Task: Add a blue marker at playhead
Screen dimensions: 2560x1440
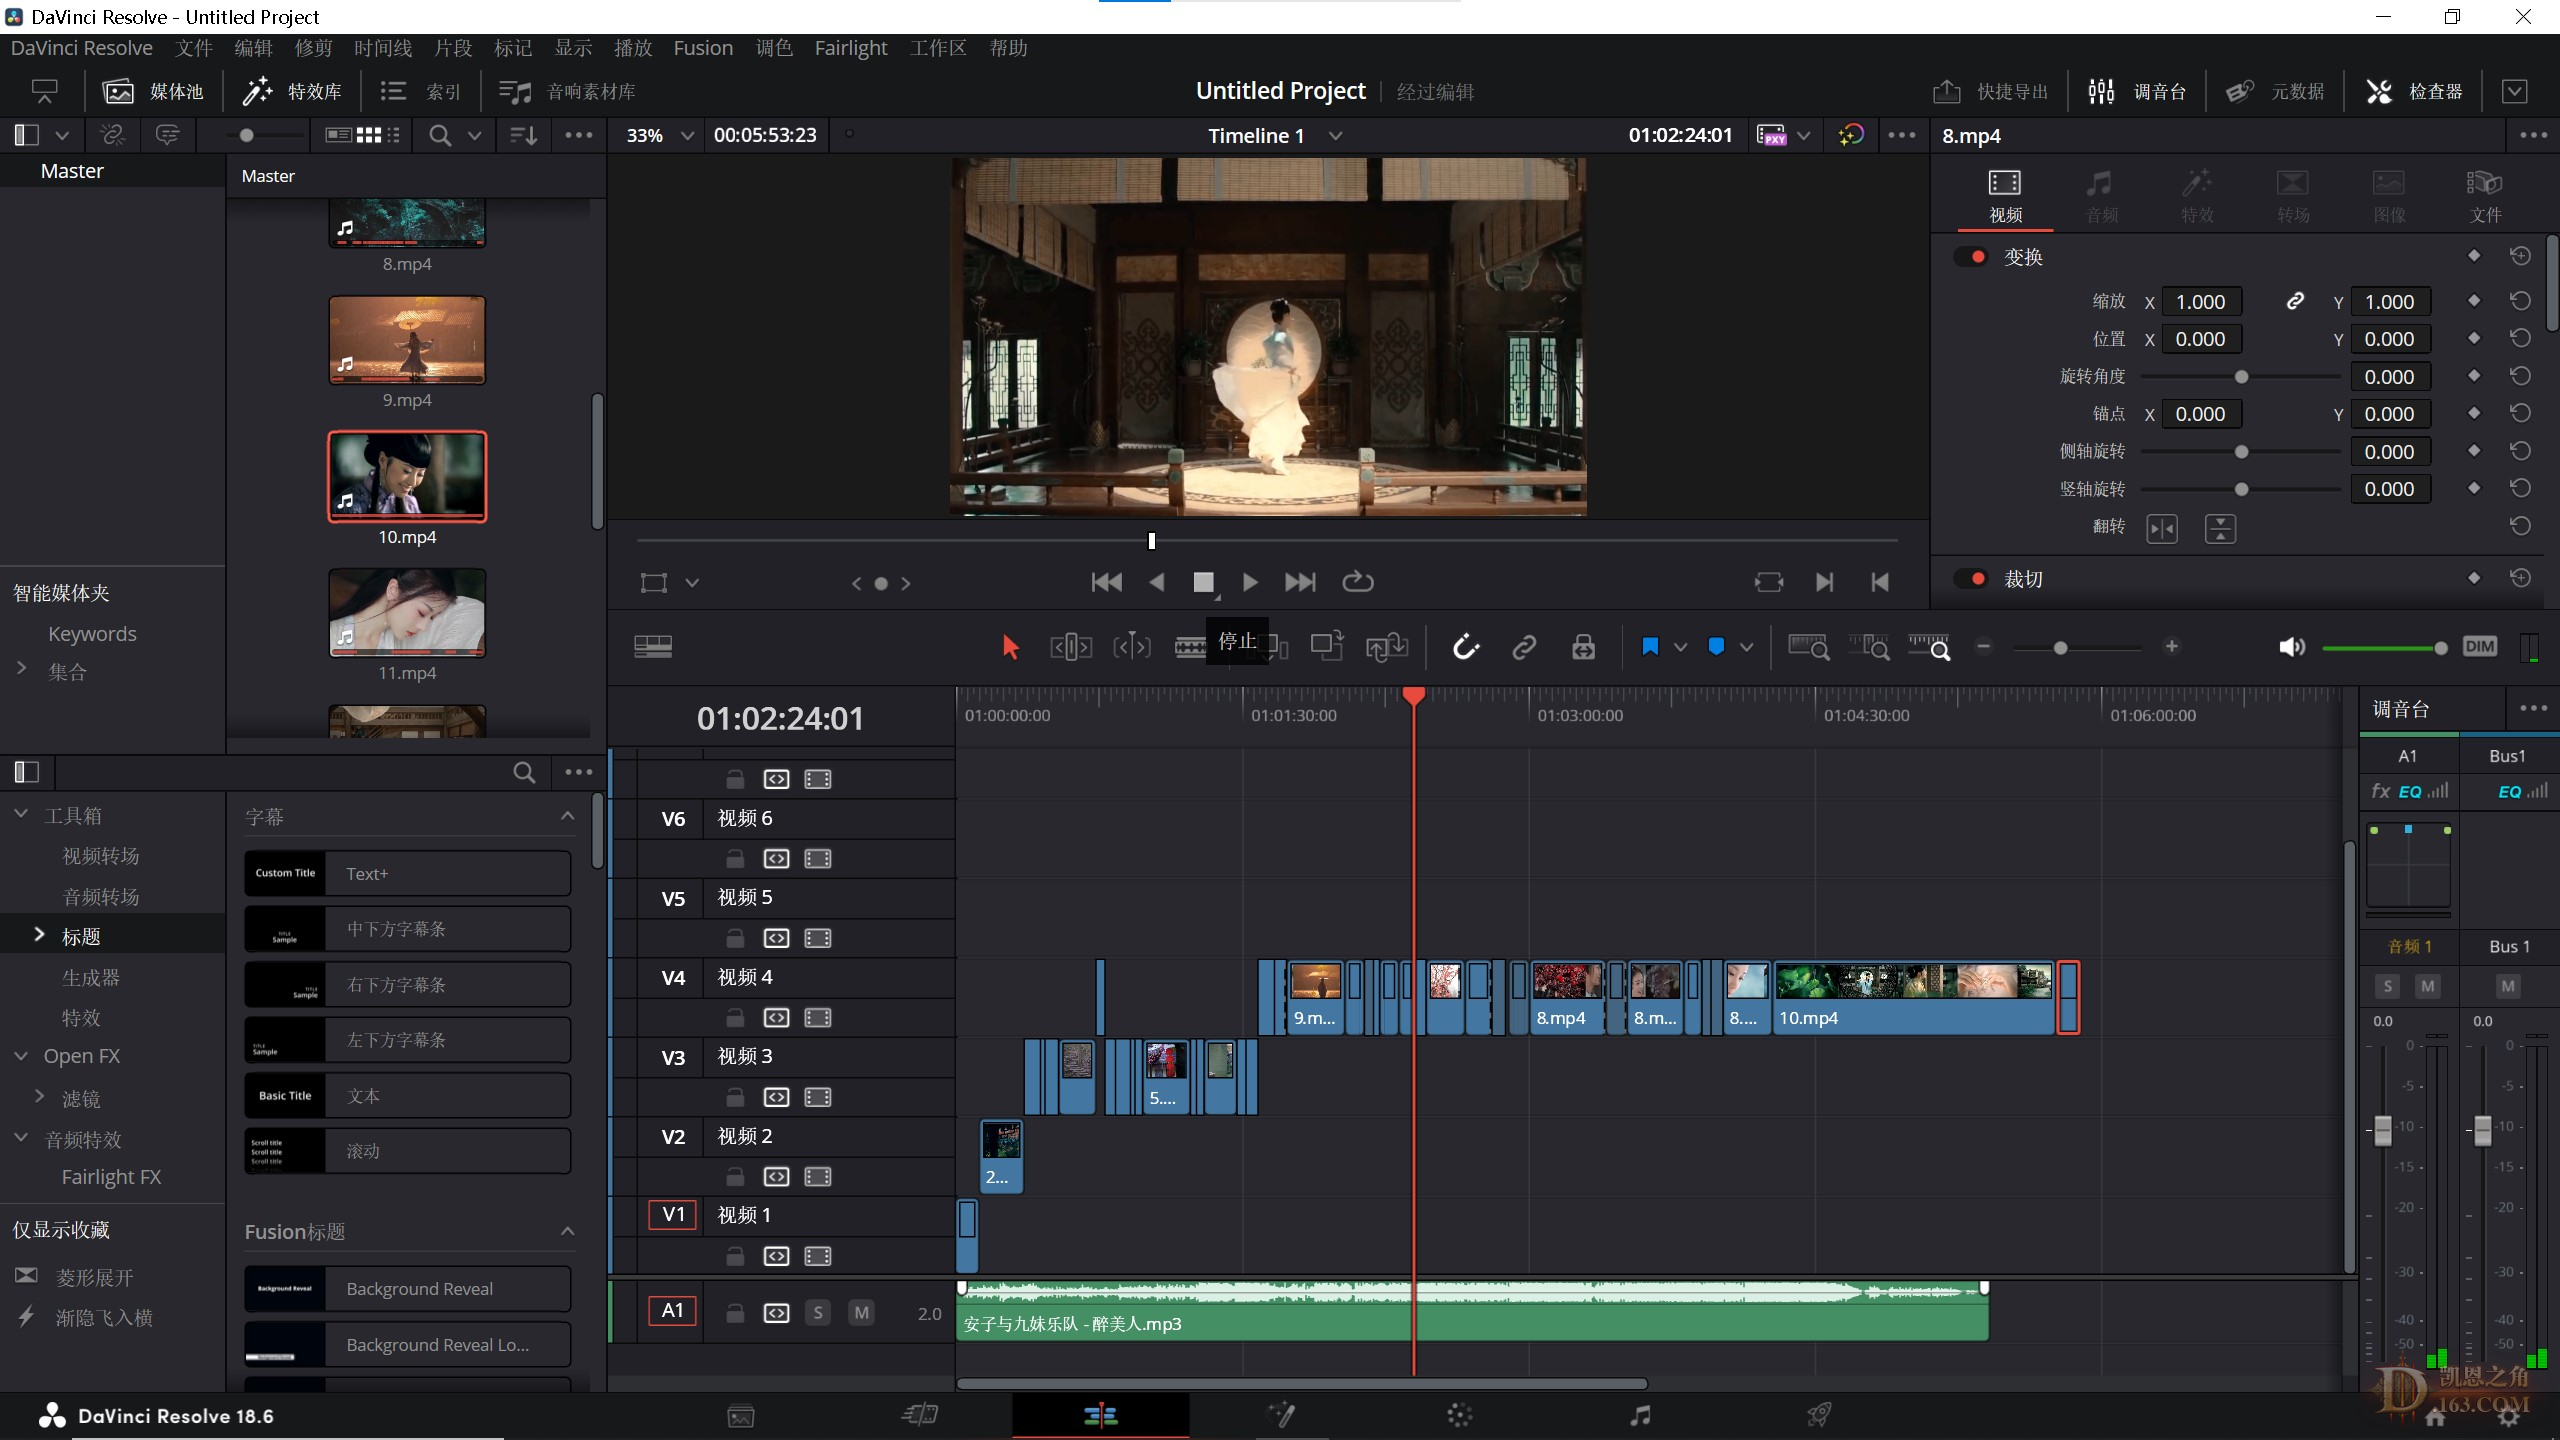Action: (x=1716, y=647)
